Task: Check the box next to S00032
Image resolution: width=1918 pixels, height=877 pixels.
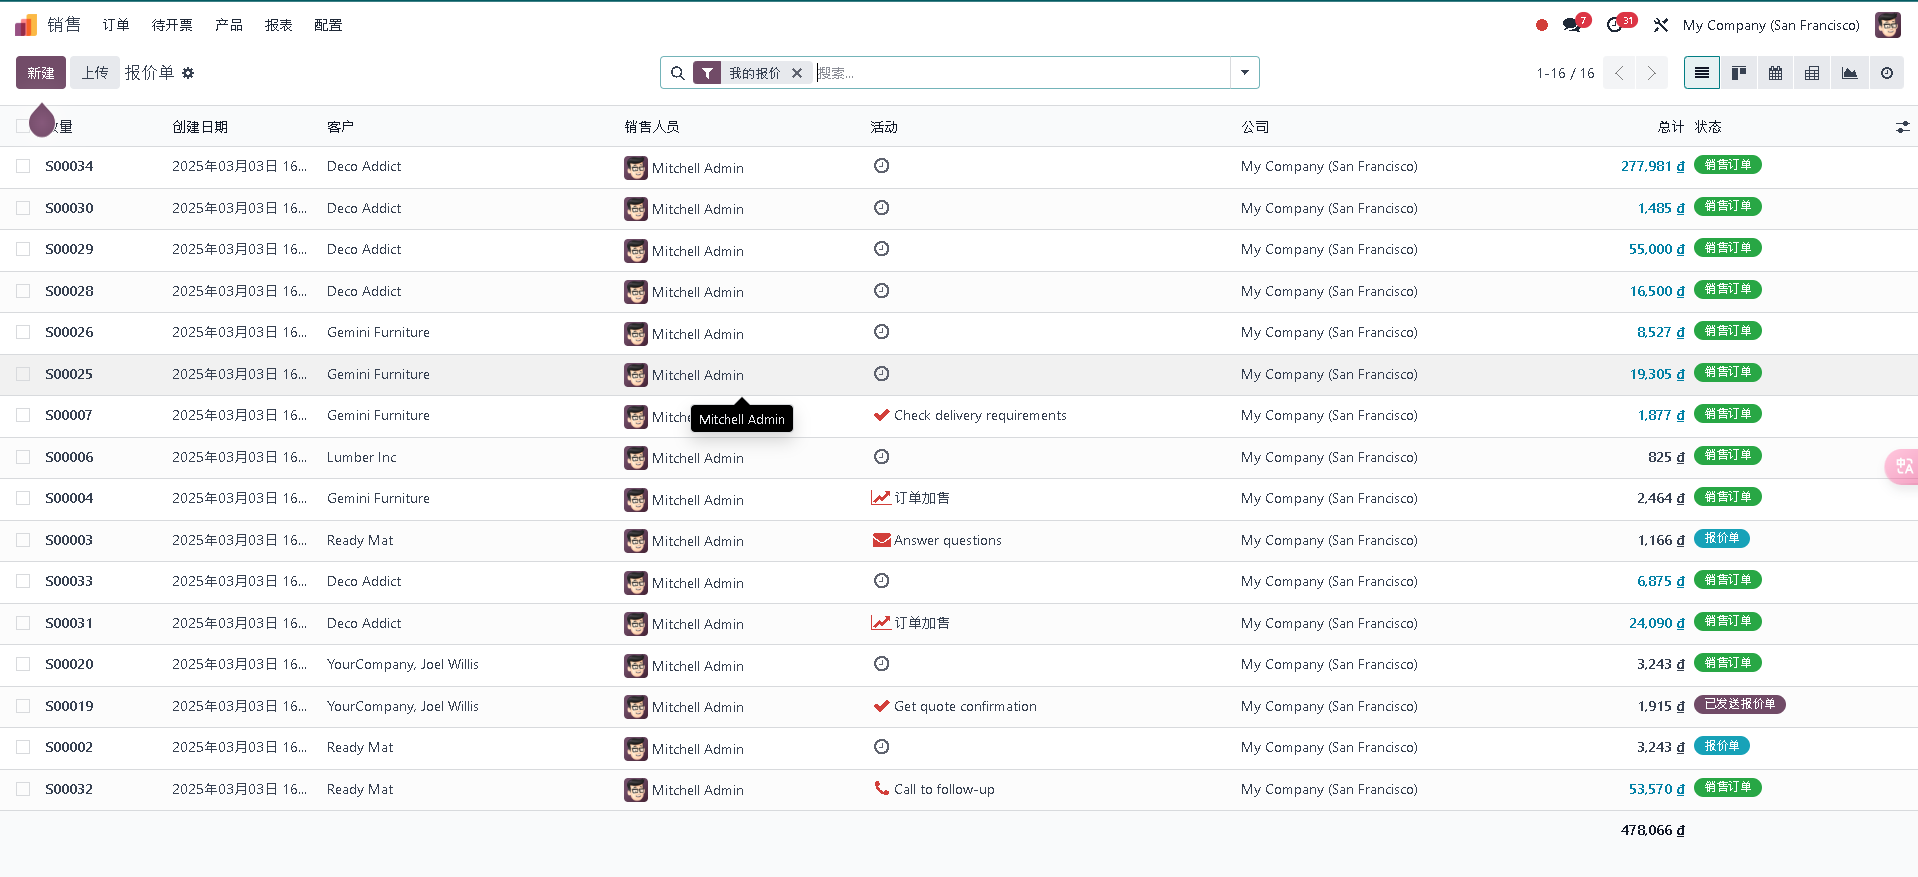Action: [23, 789]
